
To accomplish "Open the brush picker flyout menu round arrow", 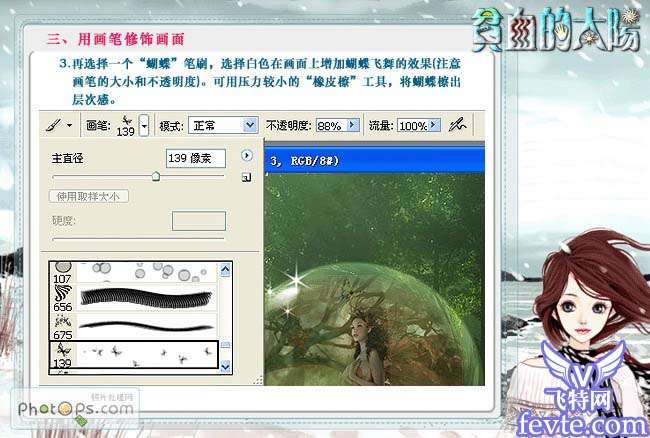I will pyautogui.click(x=247, y=155).
